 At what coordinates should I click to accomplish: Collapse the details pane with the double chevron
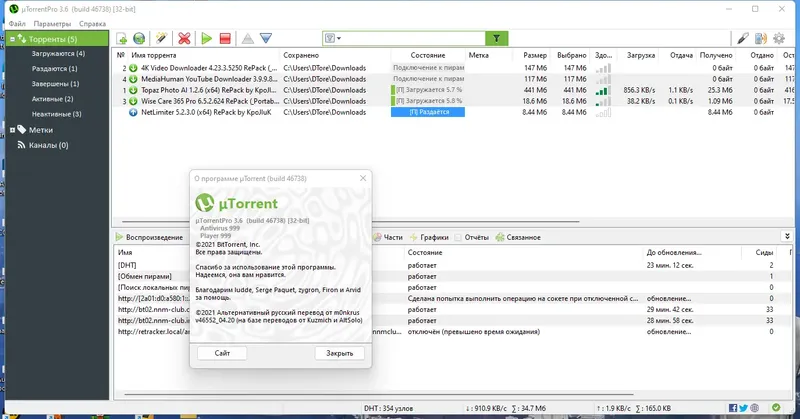pyautogui.click(x=787, y=236)
